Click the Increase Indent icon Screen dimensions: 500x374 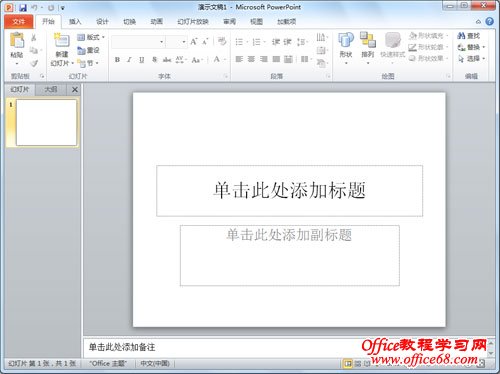[287, 42]
